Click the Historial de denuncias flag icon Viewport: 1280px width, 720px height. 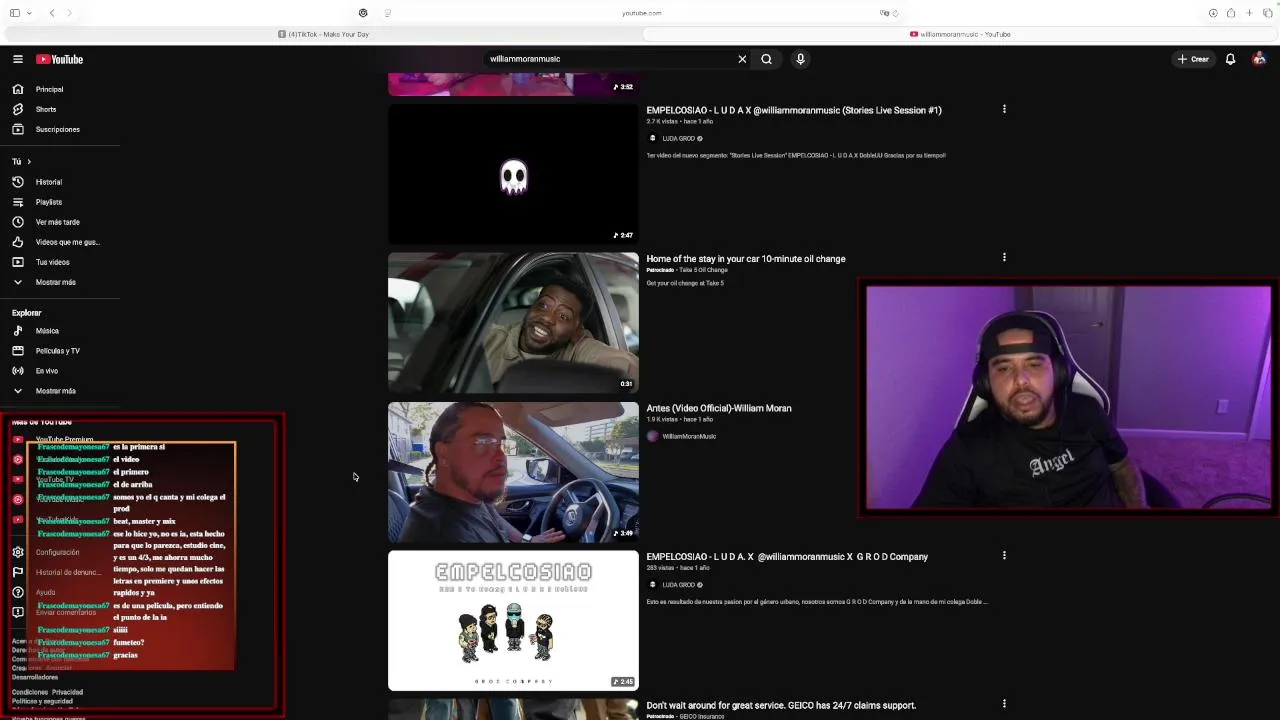pyautogui.click(x=17, y=572)
